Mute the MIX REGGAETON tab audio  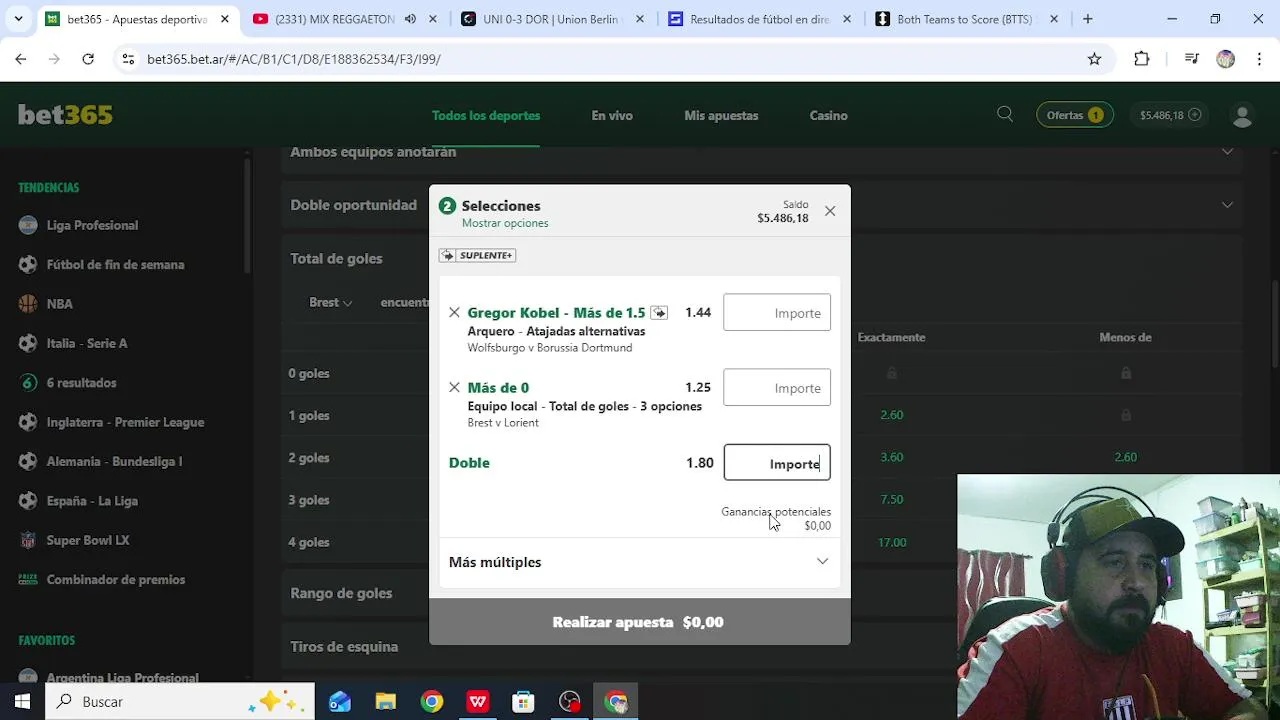point(410,19)
